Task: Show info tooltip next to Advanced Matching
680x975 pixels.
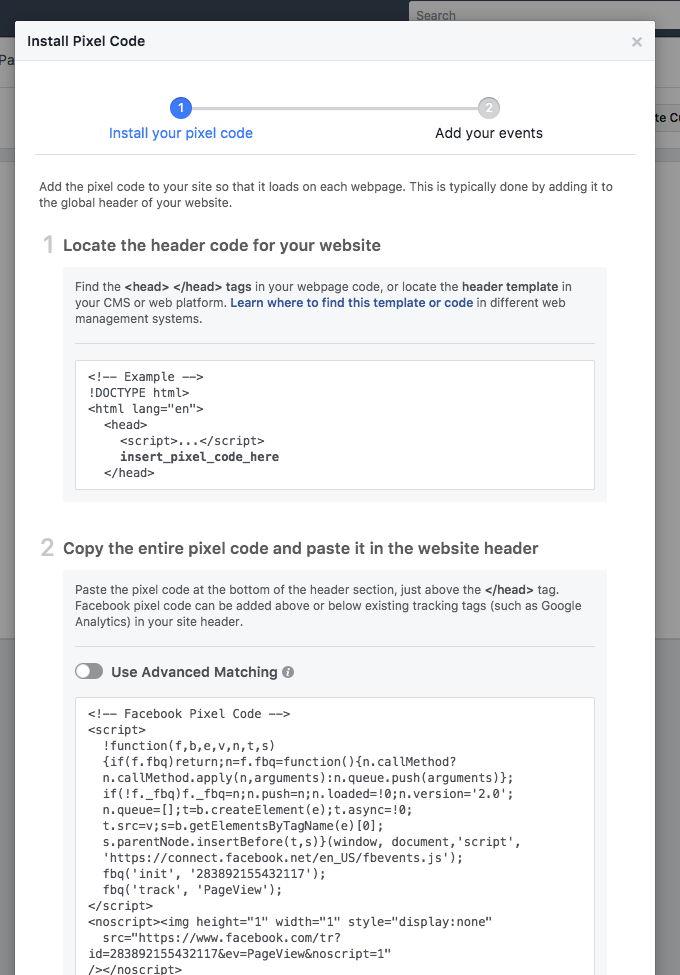Action: (288, 672)
